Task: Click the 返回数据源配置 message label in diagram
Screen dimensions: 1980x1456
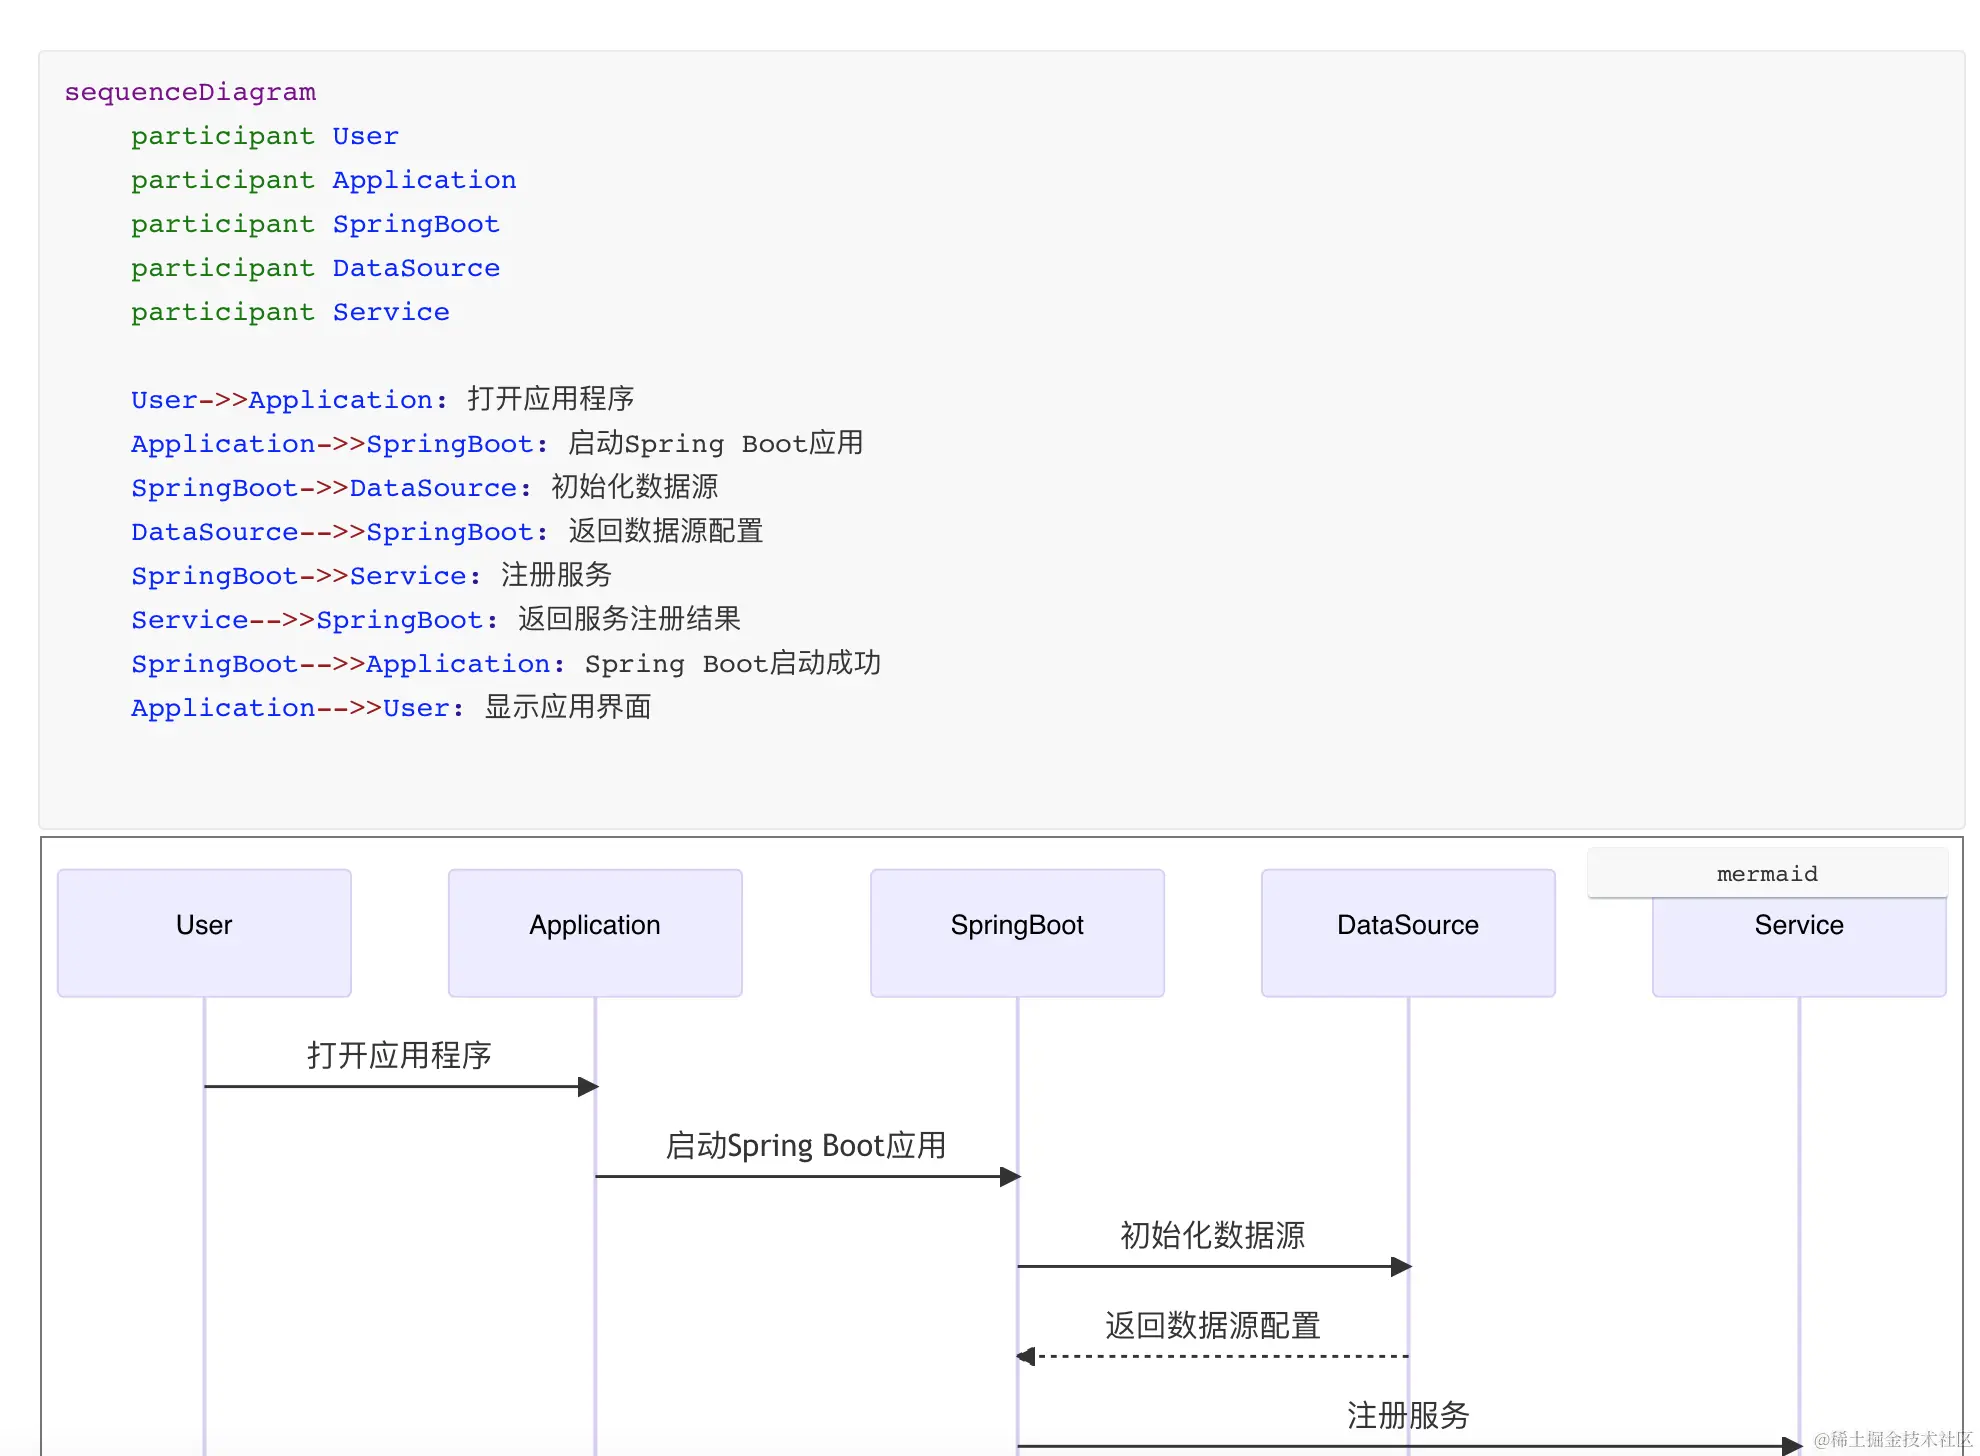Action: 1212,1325
